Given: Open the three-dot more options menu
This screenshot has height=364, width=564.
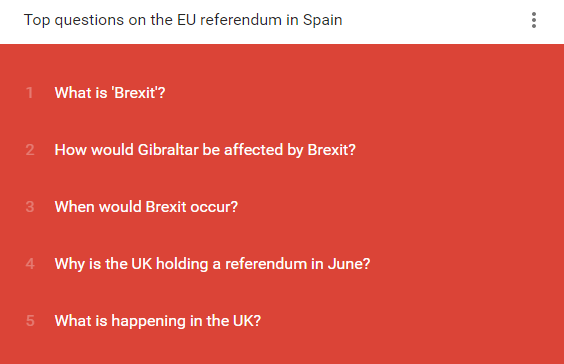Looking at the screenshot, I should click(534, 20).
